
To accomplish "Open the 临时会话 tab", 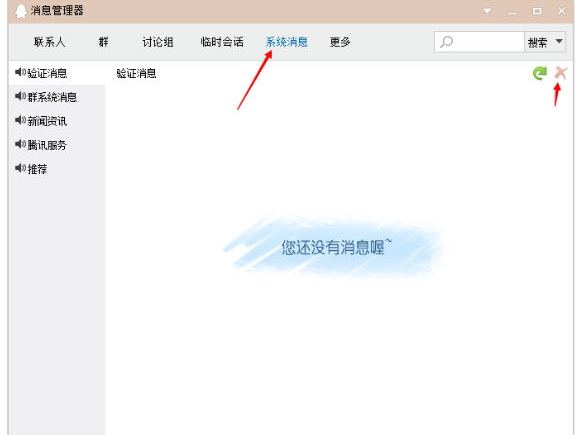I will pos(222,42).
